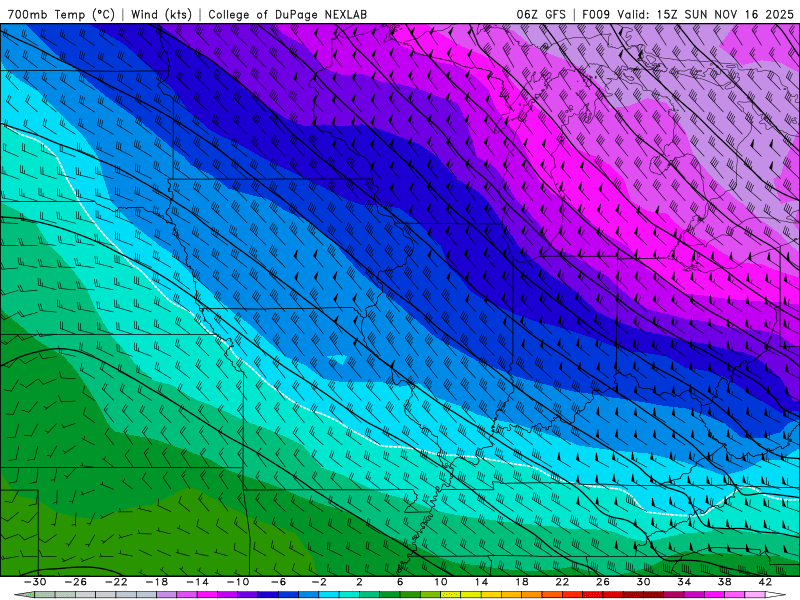The height and width of the screenshot is (600, 800).
Task: Click the 38 value on the temperature scale
Action: (724, 582)
